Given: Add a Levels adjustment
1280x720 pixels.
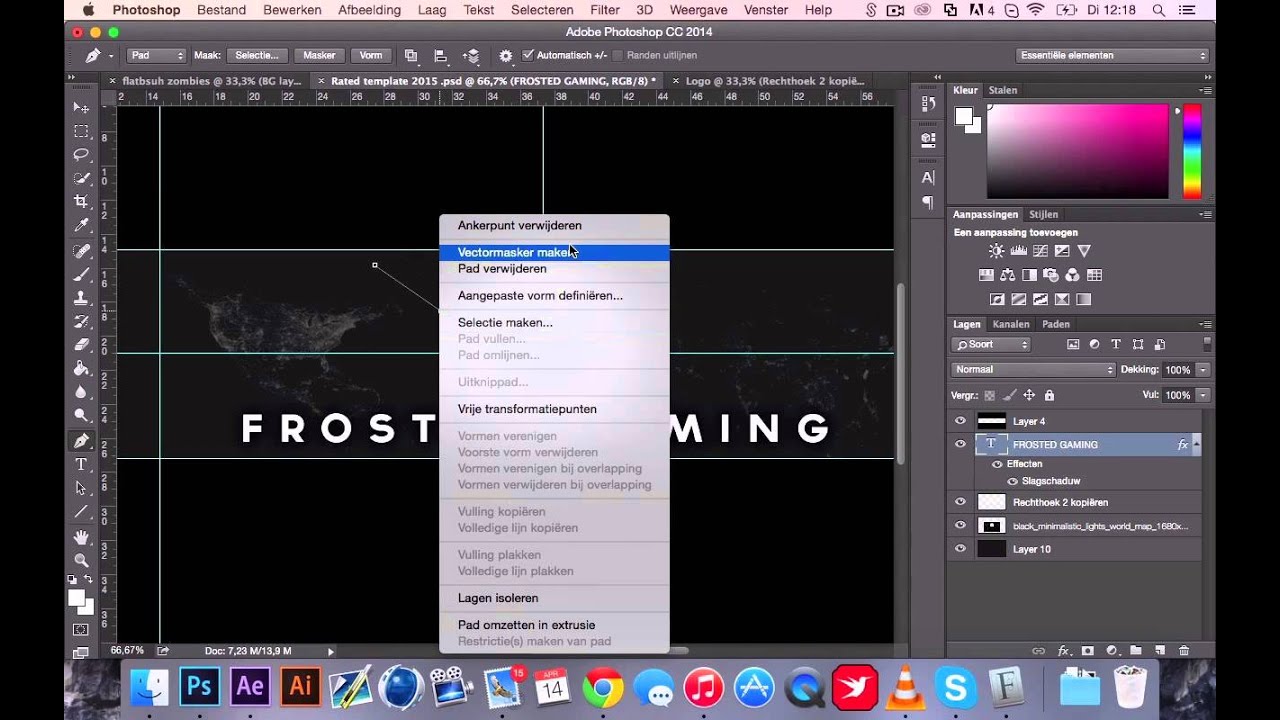Looking at the screenshot, I should pyautogui.click(x=1018, y=251).
